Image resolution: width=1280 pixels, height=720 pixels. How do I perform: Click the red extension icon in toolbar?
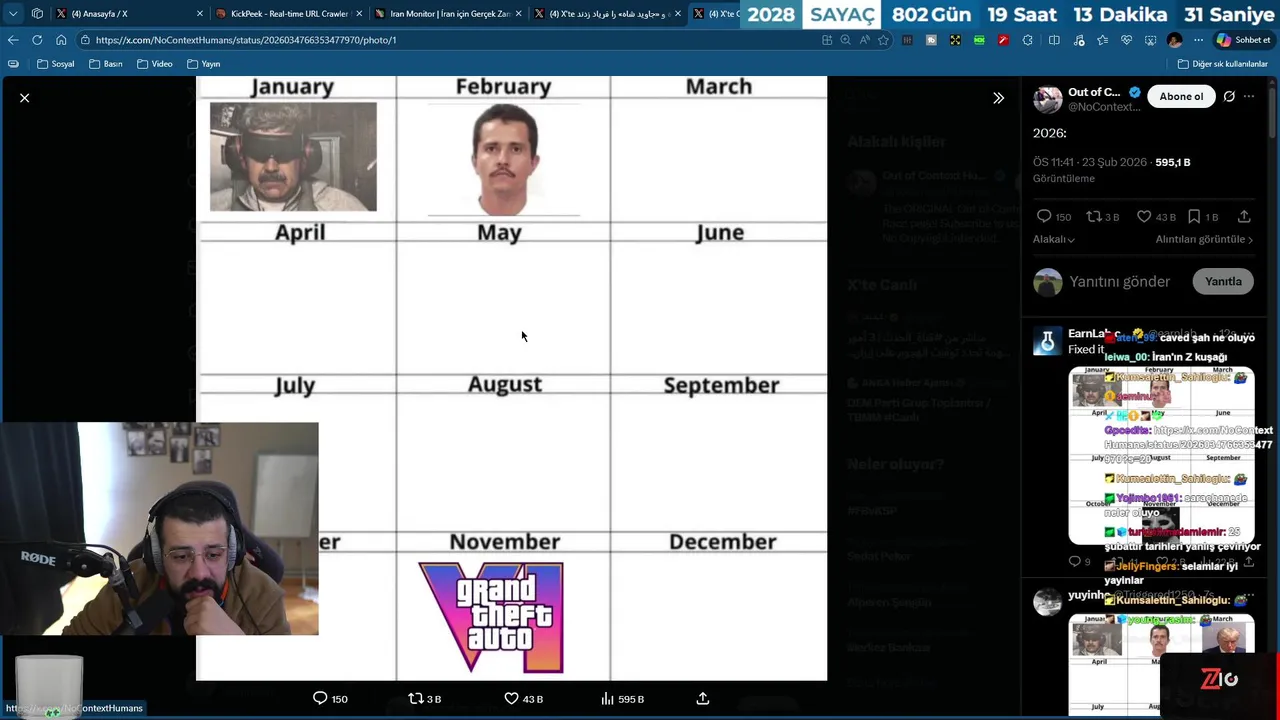pos(1003,40)
